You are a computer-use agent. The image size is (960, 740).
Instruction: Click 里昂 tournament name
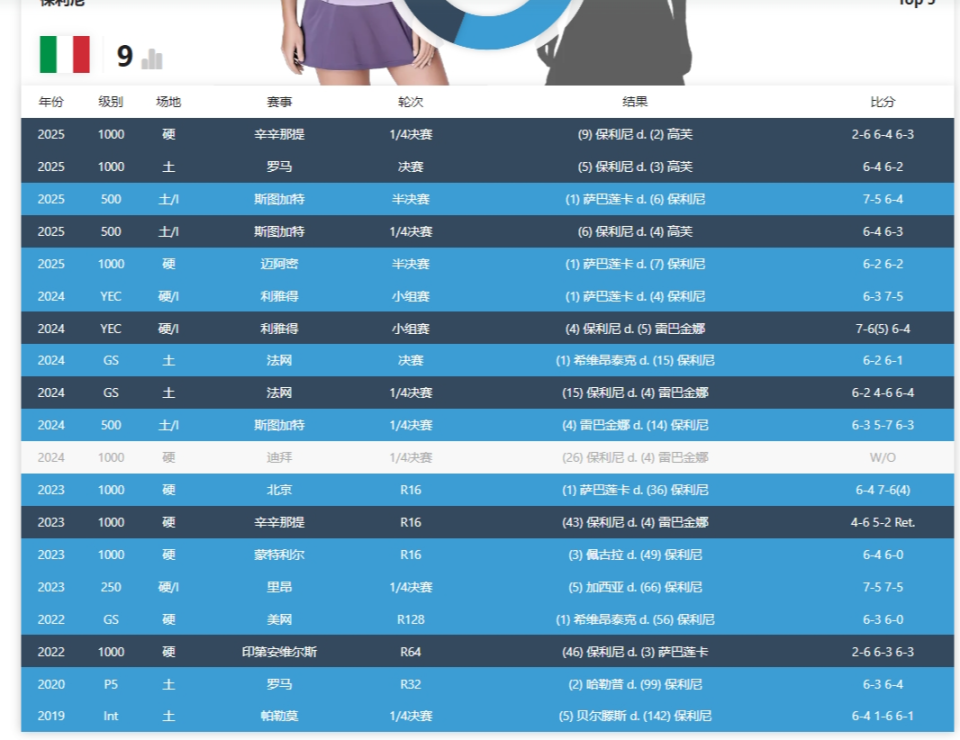[279, 588]
